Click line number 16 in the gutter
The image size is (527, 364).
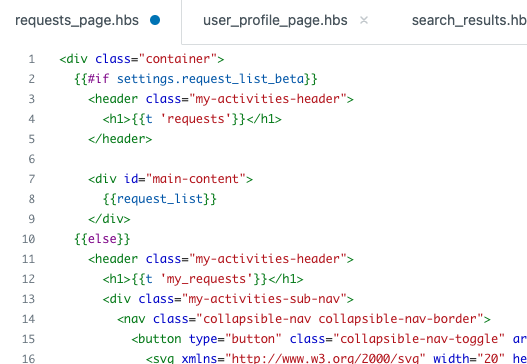(29, 358)
